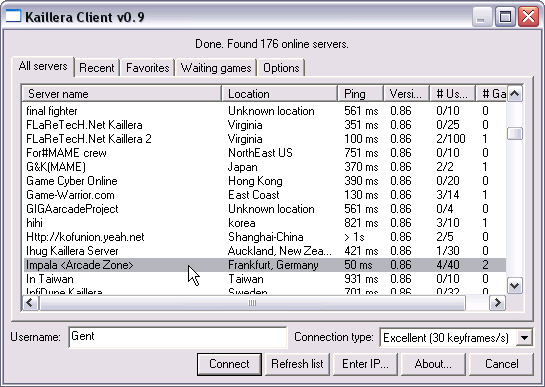Open the Favorites tab
The height and width of the screenshot is (387, 545).
pyautogui.click(x=147, y=68)
